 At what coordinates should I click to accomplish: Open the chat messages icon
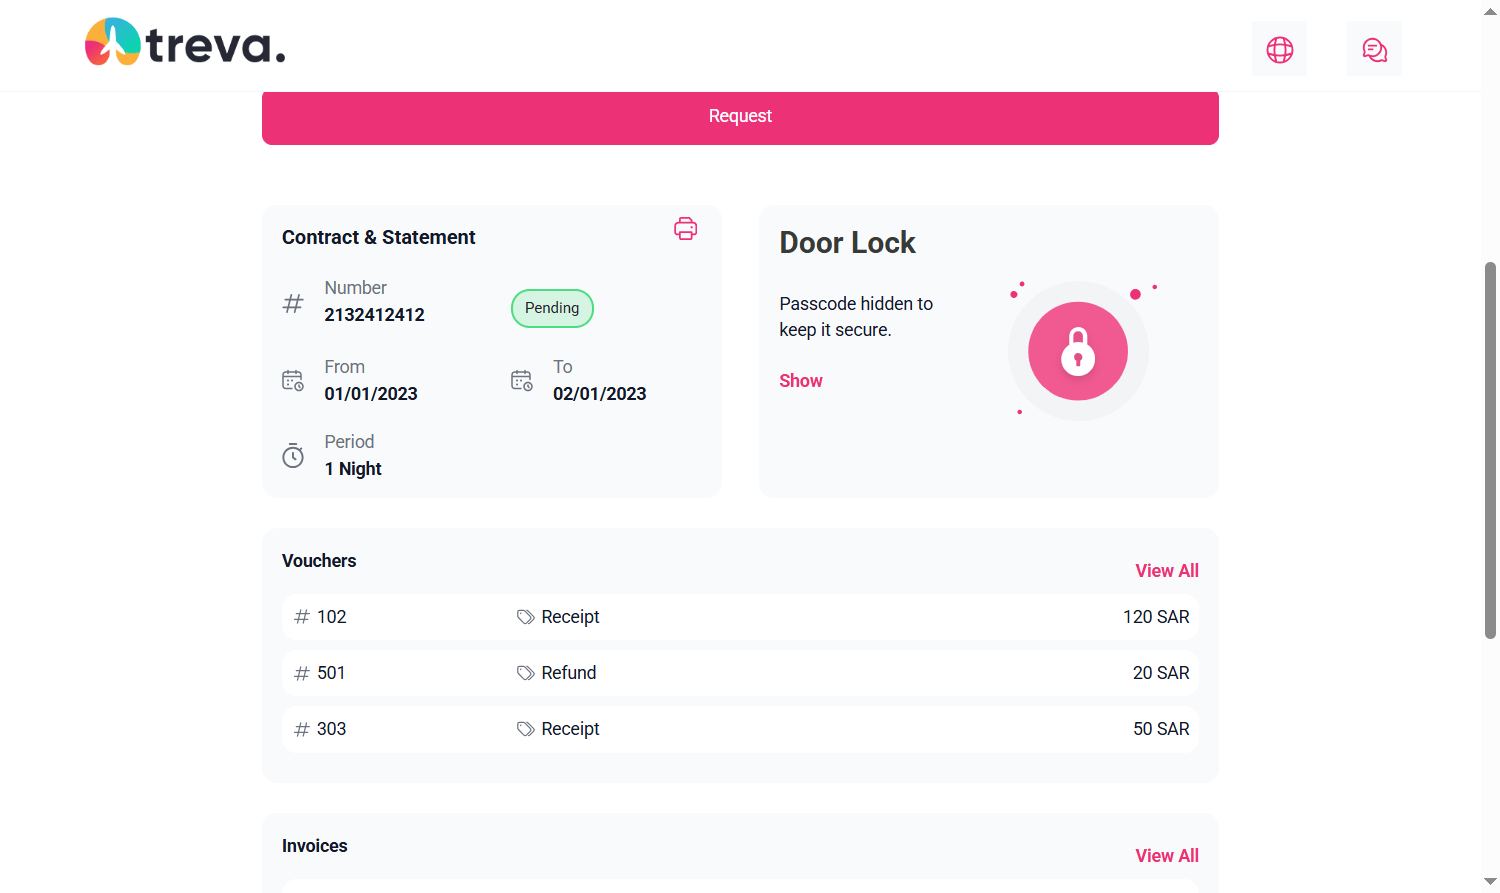coord(1374,49)
